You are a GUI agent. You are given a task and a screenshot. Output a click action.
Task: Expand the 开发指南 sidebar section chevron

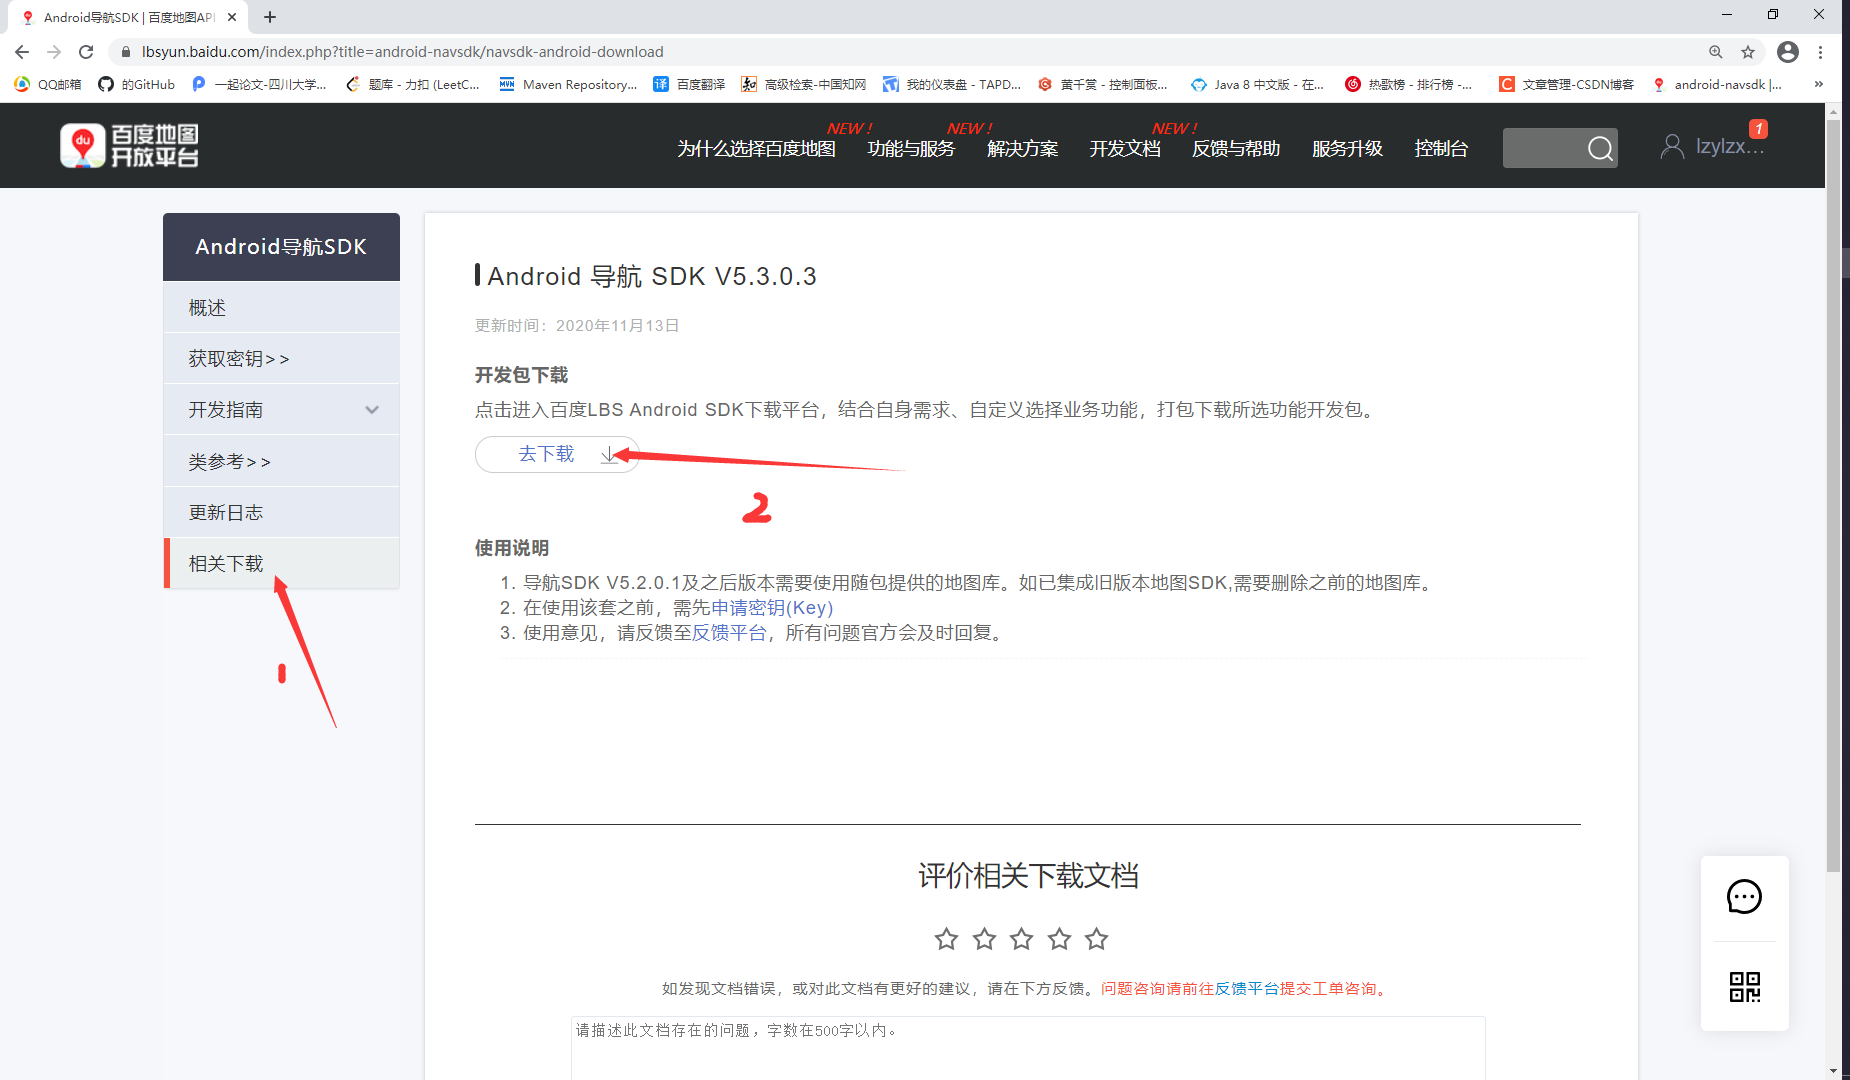[372, 410]
